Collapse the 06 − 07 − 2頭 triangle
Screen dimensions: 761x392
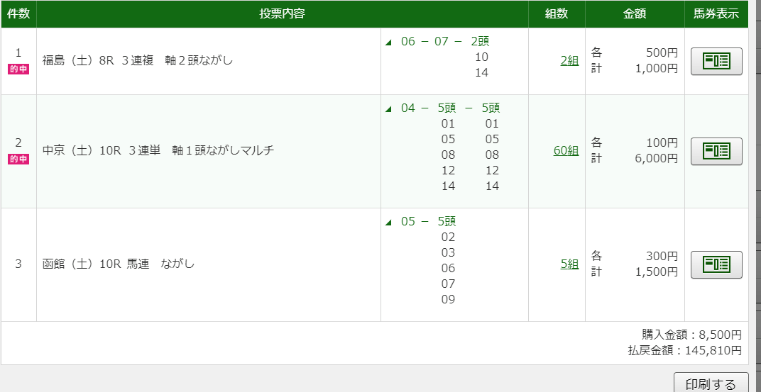pos(388,42)
